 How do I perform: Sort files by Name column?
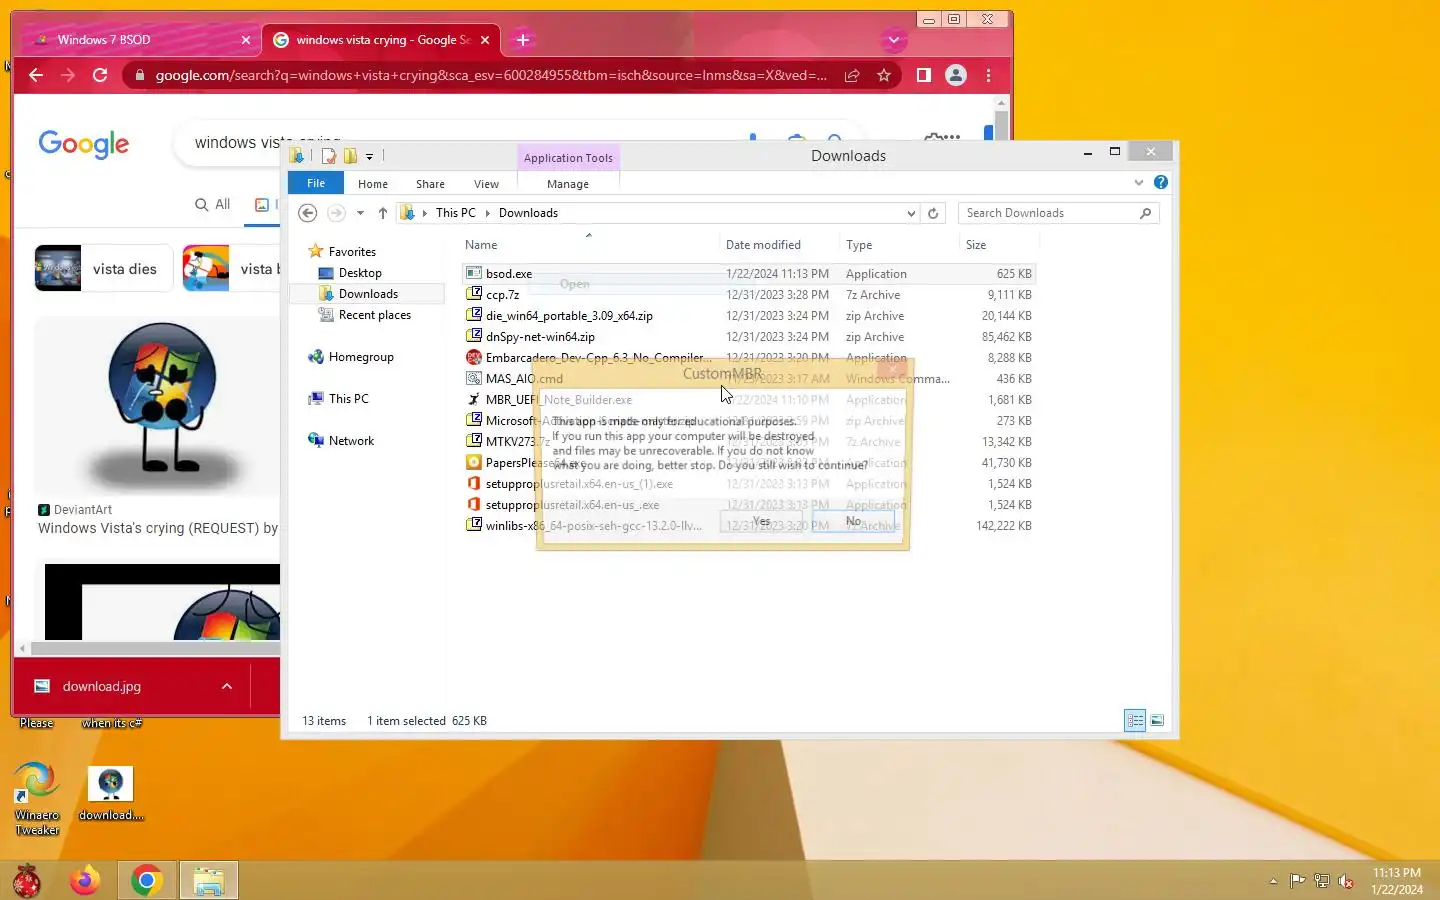coord(589,245)
